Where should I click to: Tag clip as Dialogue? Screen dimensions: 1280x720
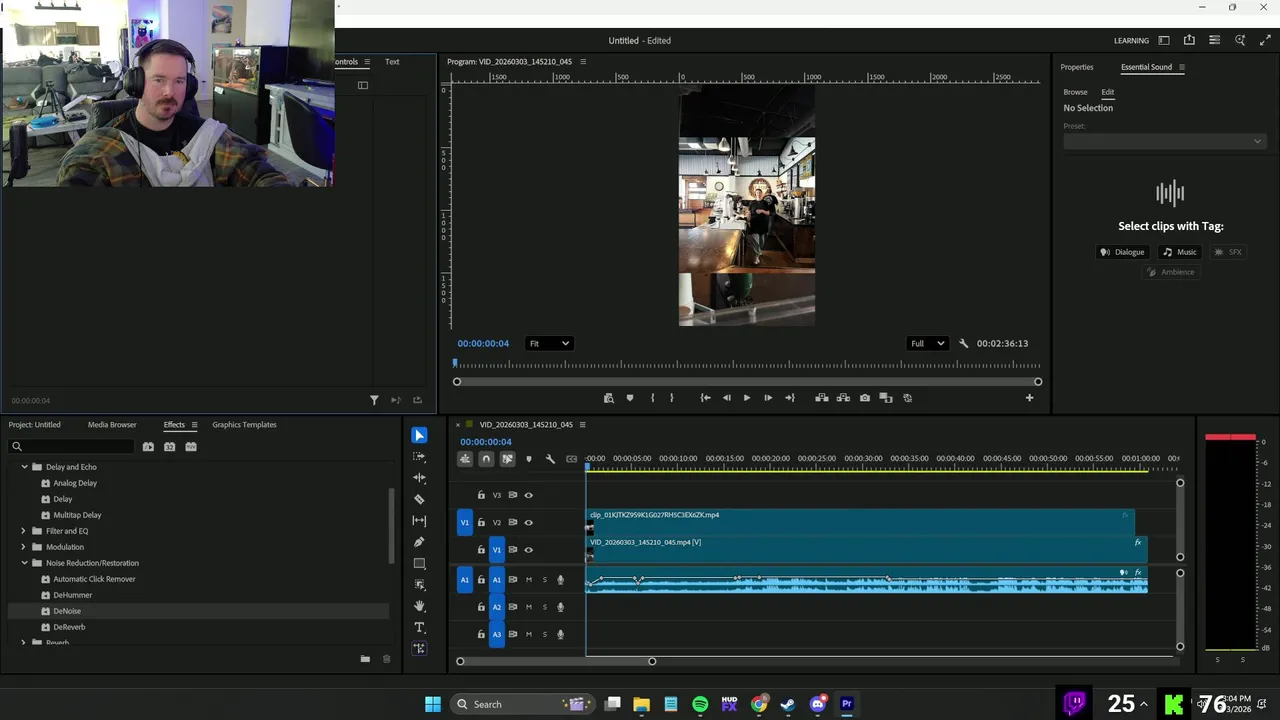1122,252
